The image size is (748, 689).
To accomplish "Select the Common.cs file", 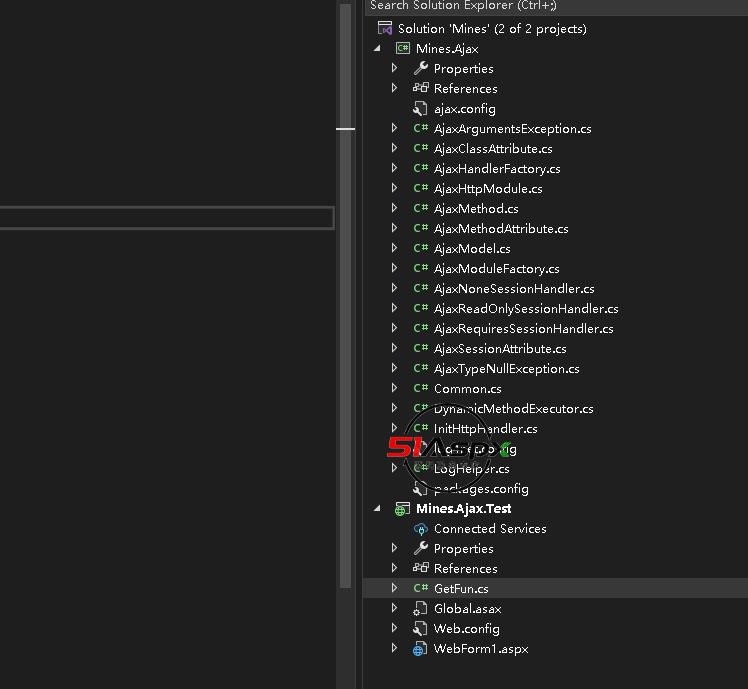I will (x=468, y=388).
